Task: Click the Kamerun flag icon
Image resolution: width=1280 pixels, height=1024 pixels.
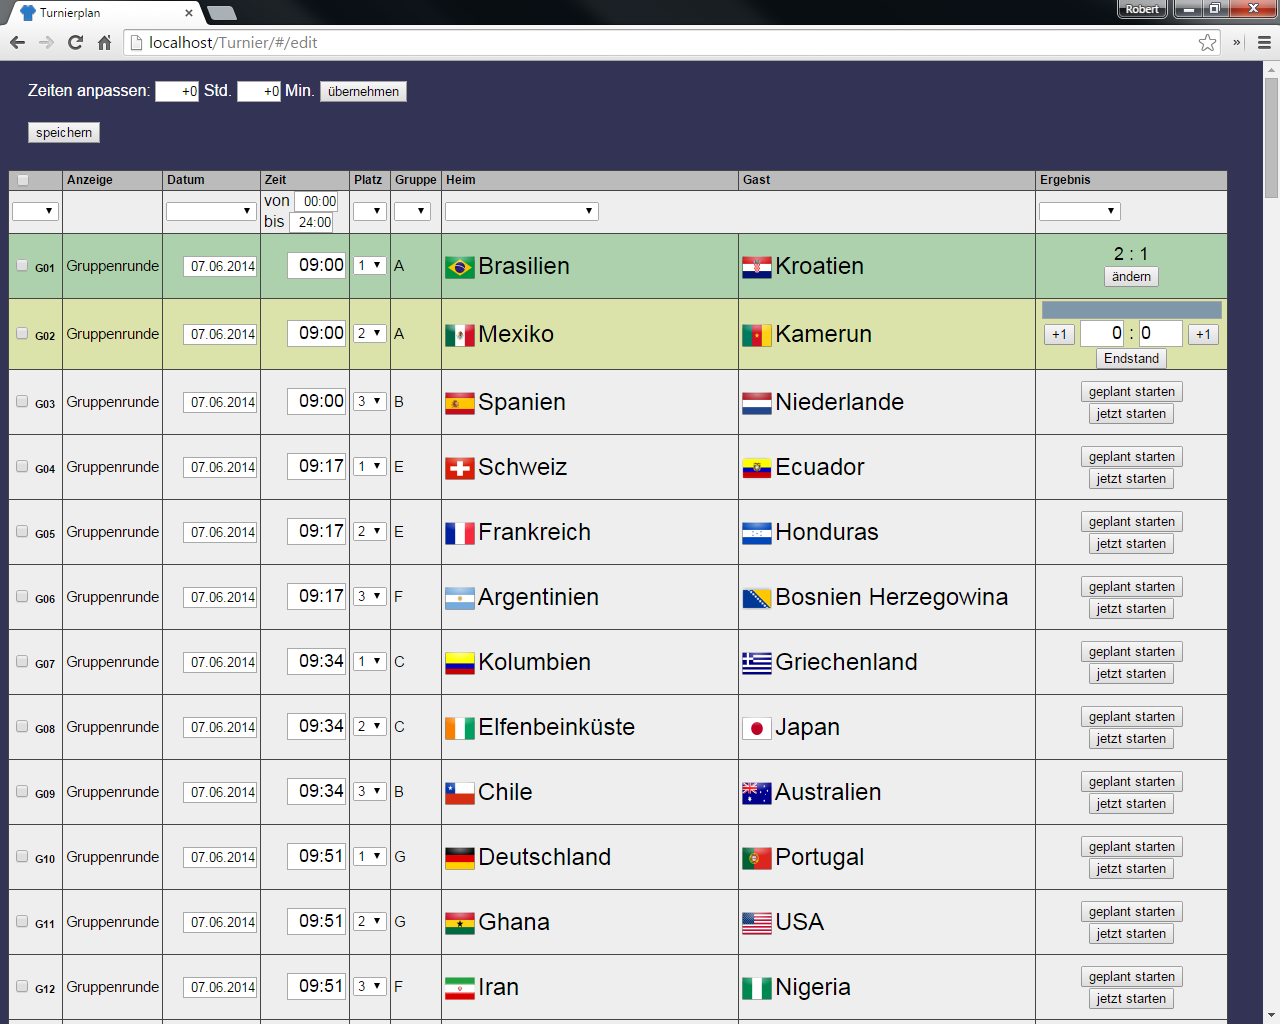Action: [757, 335]
